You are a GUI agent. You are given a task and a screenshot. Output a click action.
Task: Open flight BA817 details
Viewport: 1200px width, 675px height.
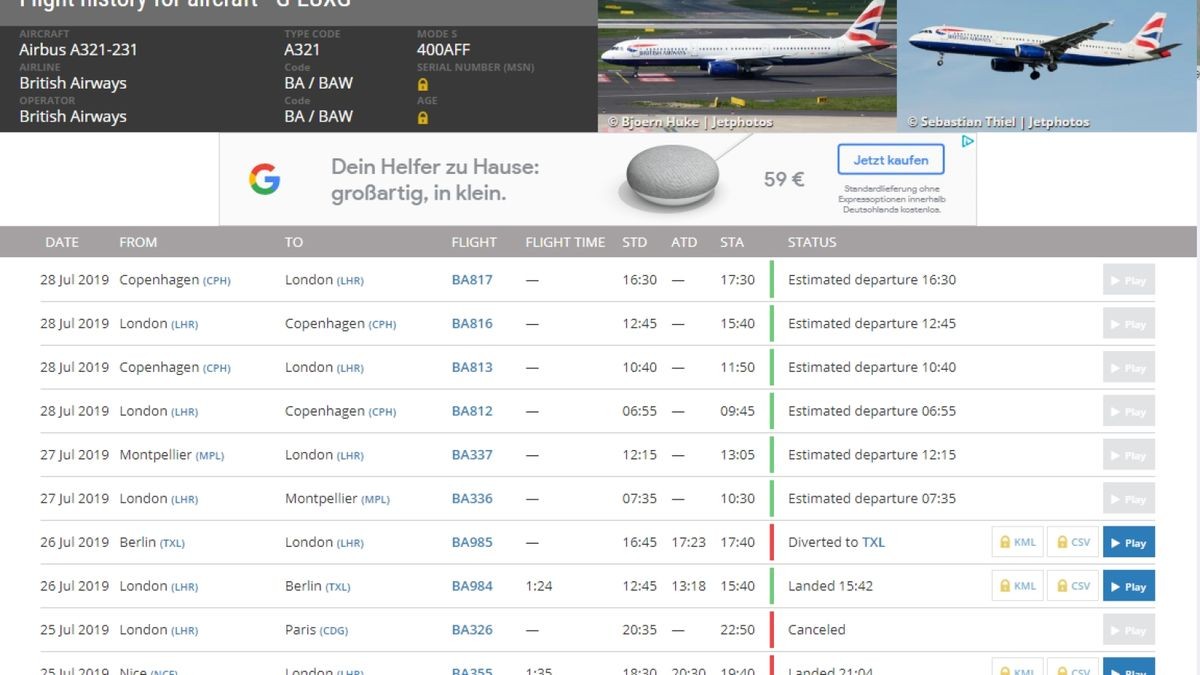tap(473, 280)
